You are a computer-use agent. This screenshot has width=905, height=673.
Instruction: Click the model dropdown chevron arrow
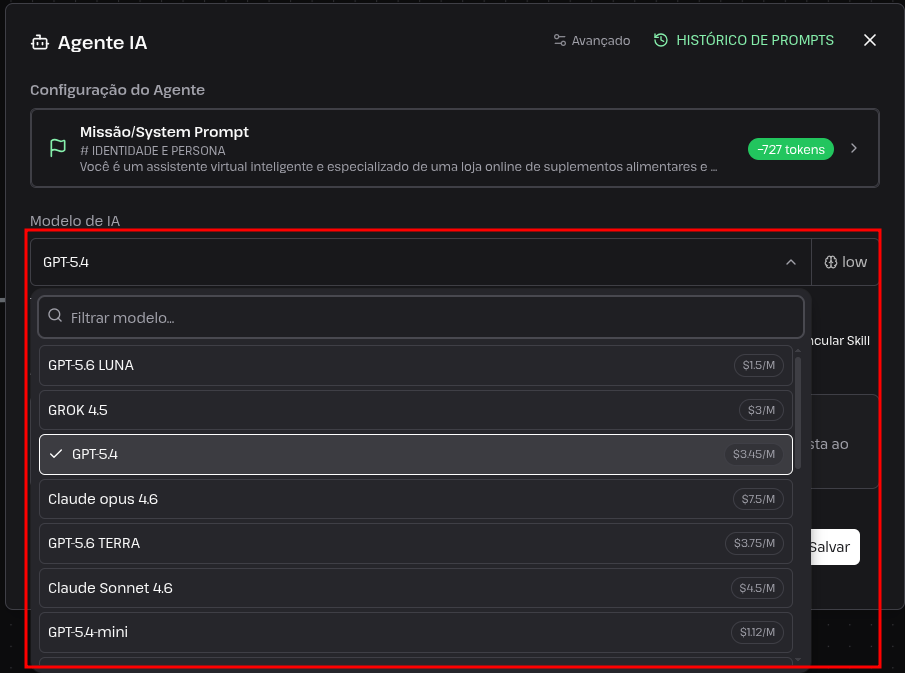pyautogui.click(x=791, y=262)
